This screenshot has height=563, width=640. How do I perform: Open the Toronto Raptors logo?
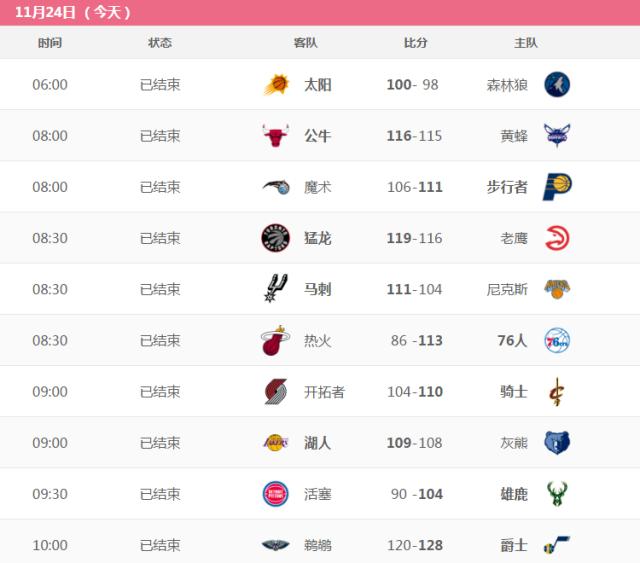[x=275, y=238]
